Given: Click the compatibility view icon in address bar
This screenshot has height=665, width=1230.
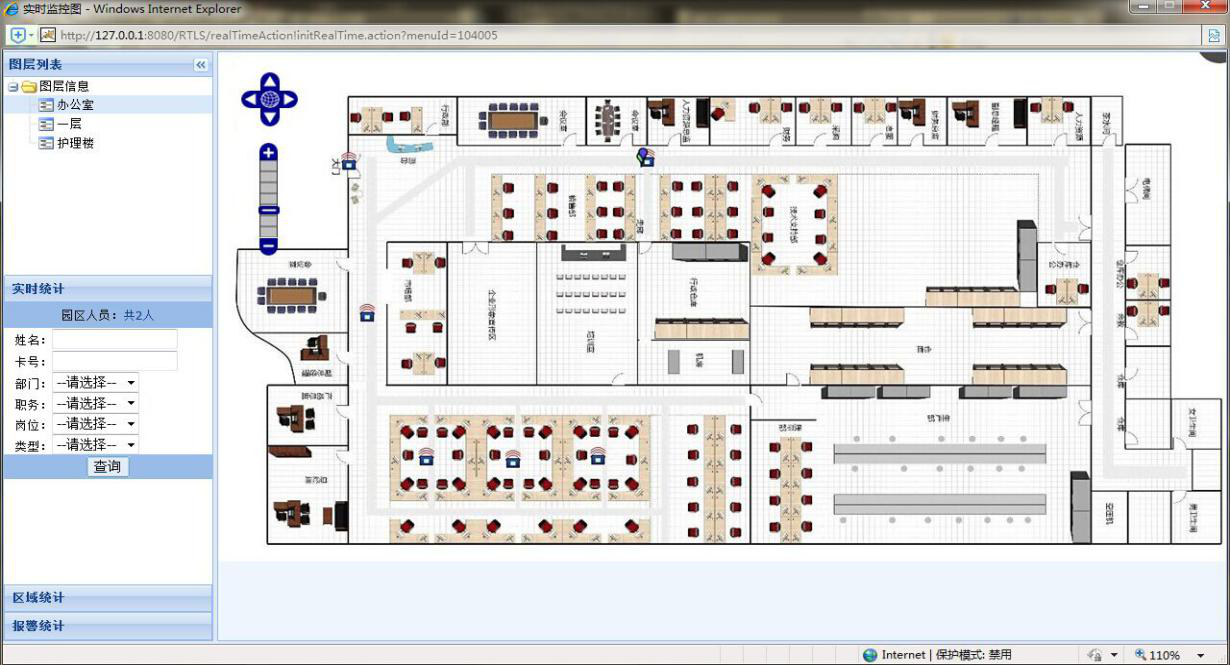Looking at the screenshot, I should [1213, 35].
